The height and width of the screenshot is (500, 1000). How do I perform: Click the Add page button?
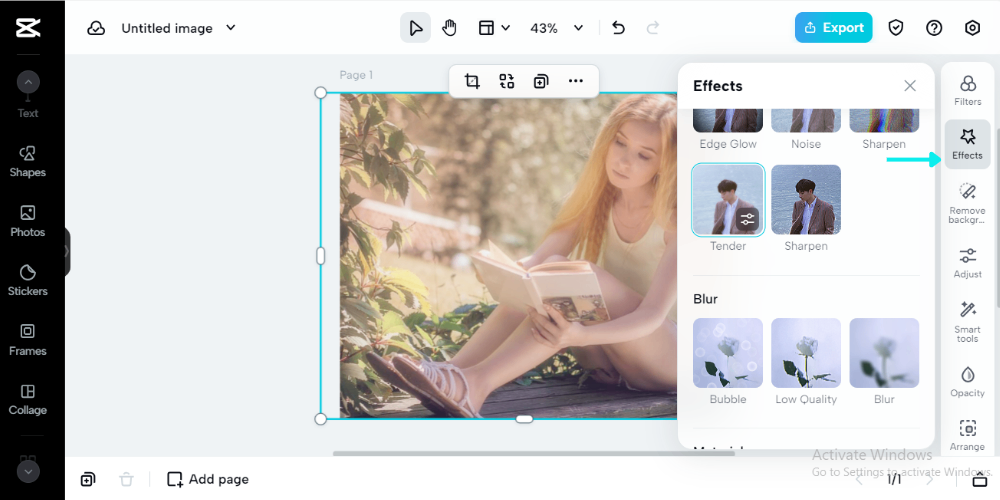208,479
